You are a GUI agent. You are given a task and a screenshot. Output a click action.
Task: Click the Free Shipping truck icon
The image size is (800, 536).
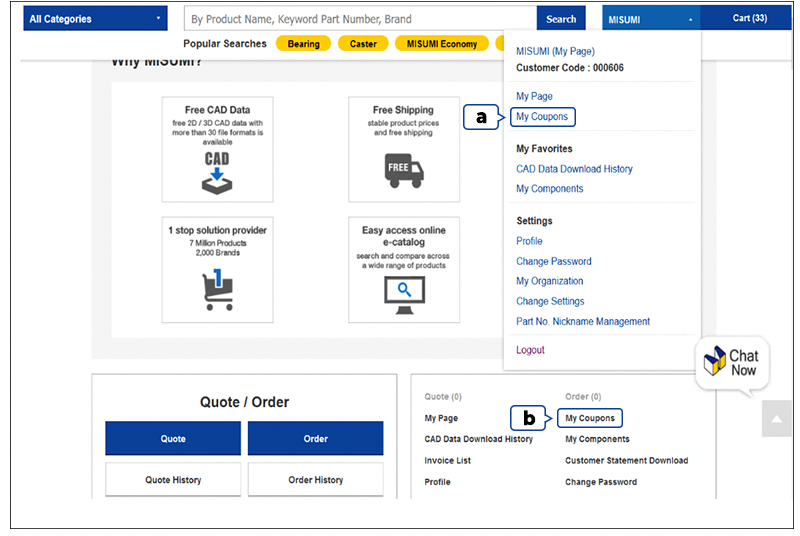click(x=404, y=169)
